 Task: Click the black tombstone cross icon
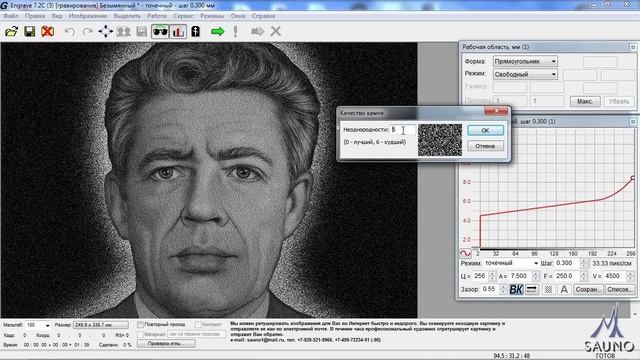(196, 31)
